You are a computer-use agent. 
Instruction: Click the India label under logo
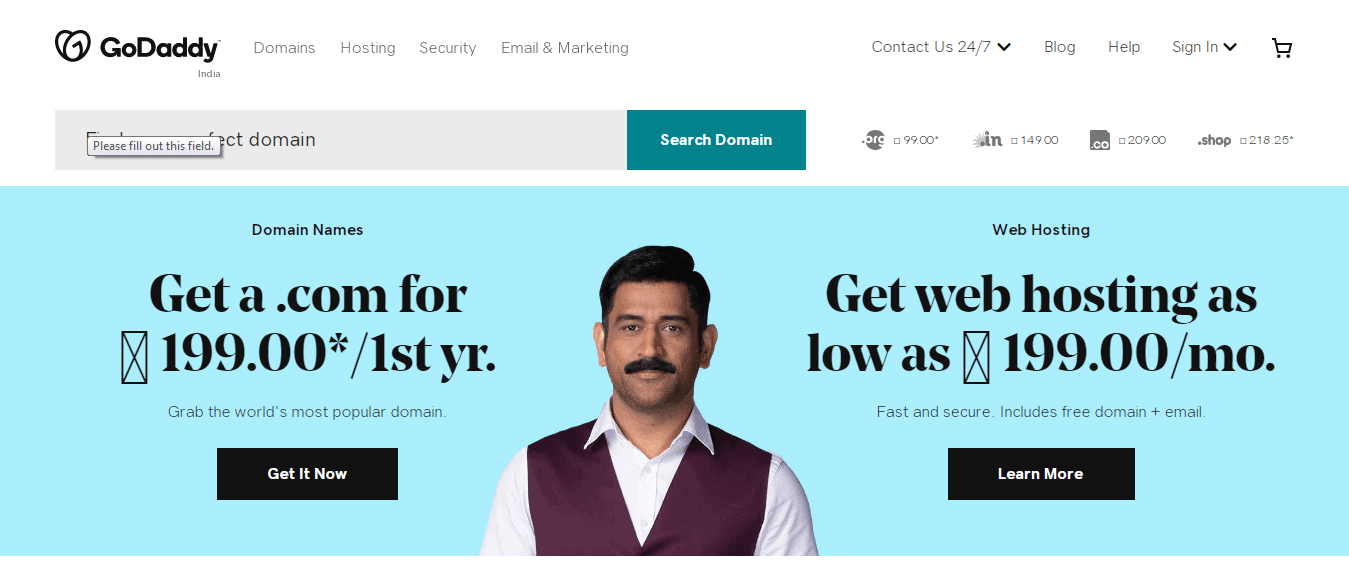tap(209, 74)
